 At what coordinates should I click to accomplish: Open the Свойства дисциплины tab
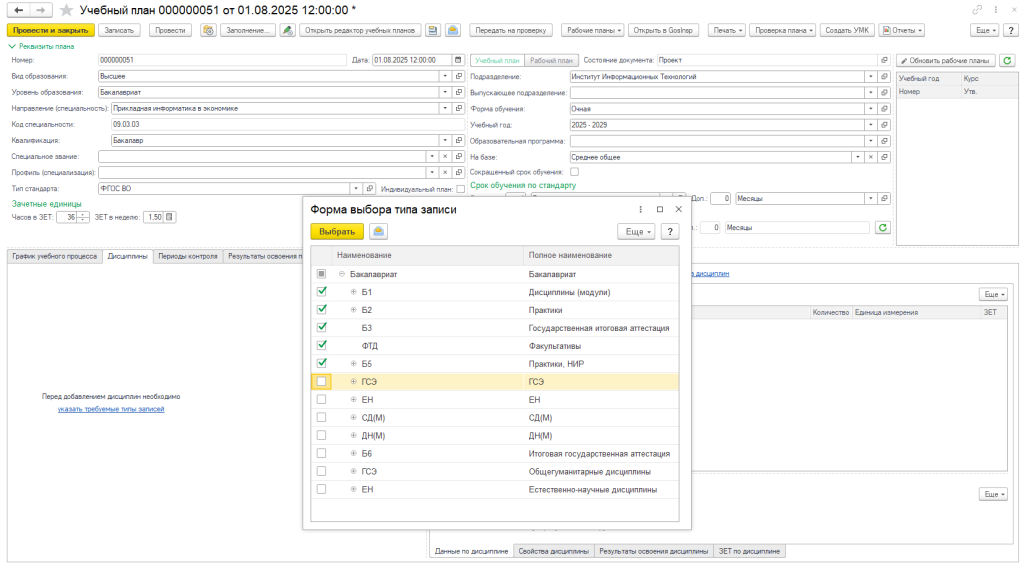pos(554,551)
